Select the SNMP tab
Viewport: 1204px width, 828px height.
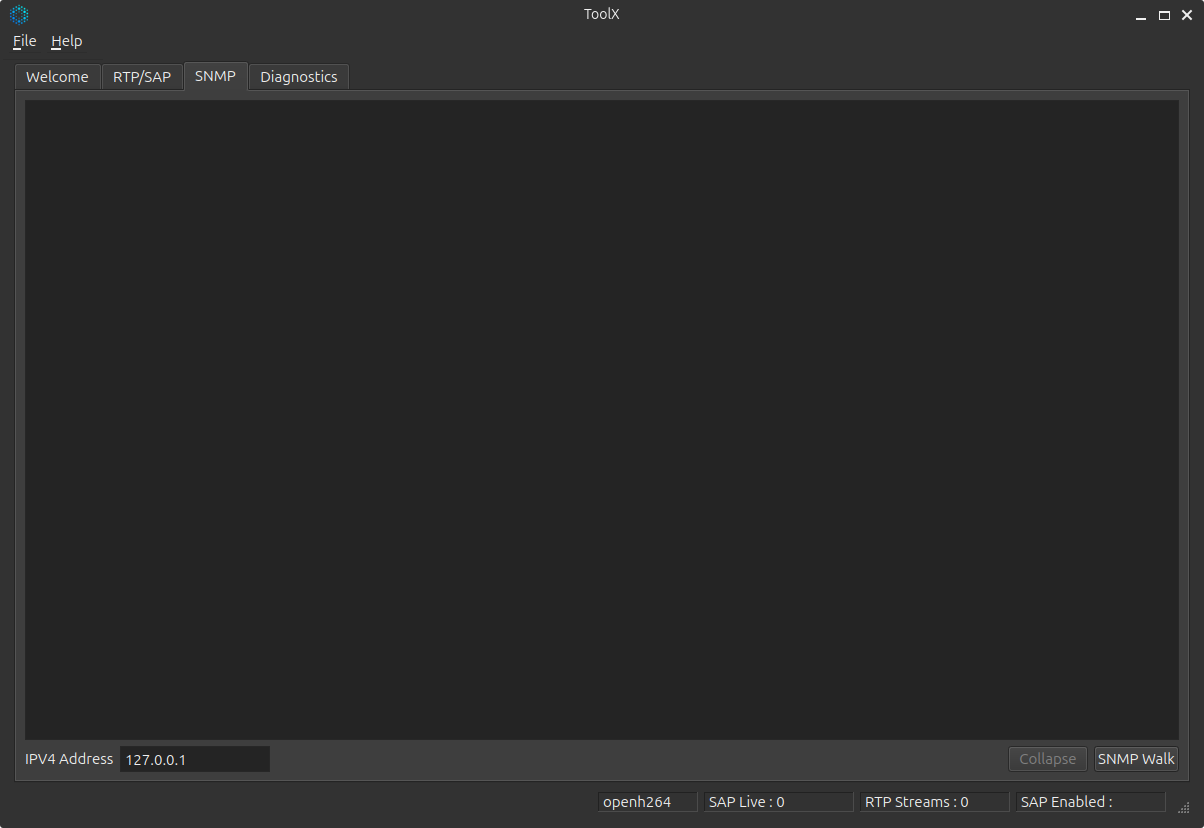(215, 76)
